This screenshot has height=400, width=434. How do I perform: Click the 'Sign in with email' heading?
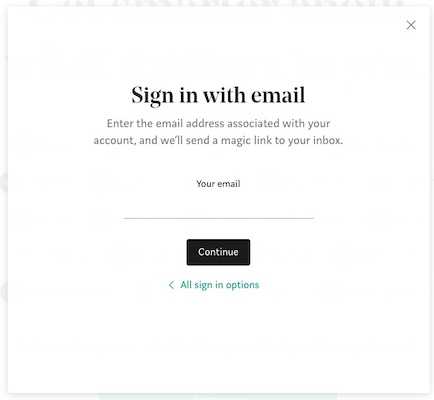(218, 96)
